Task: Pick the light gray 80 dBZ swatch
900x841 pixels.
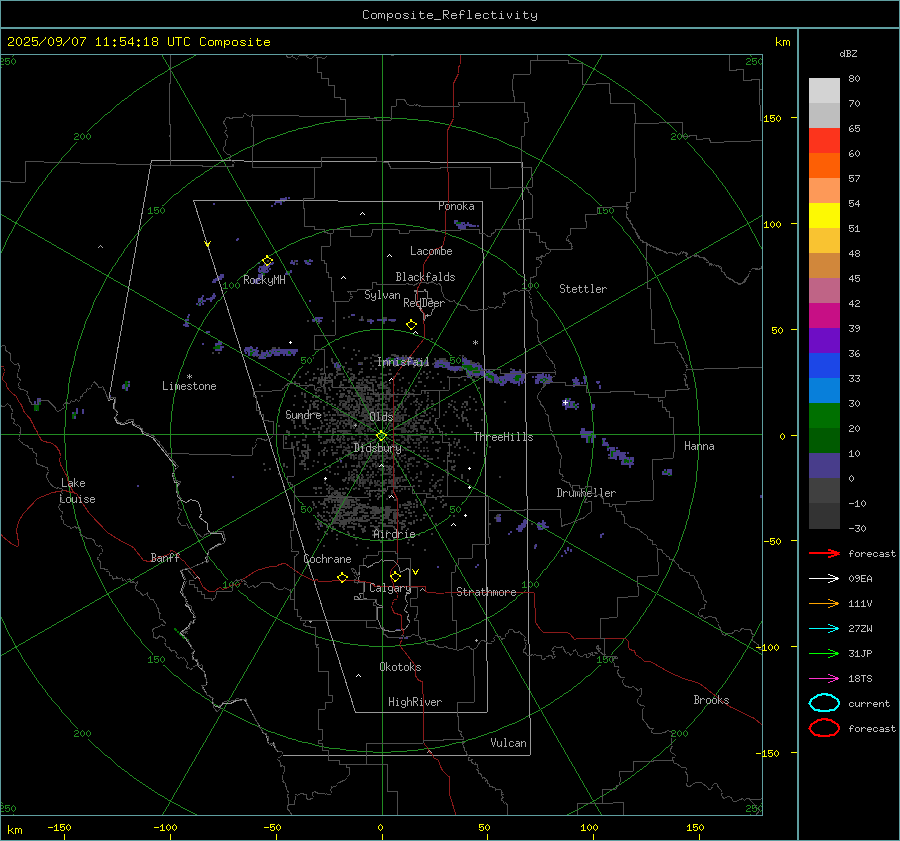Action: click(x=824, y=90)
